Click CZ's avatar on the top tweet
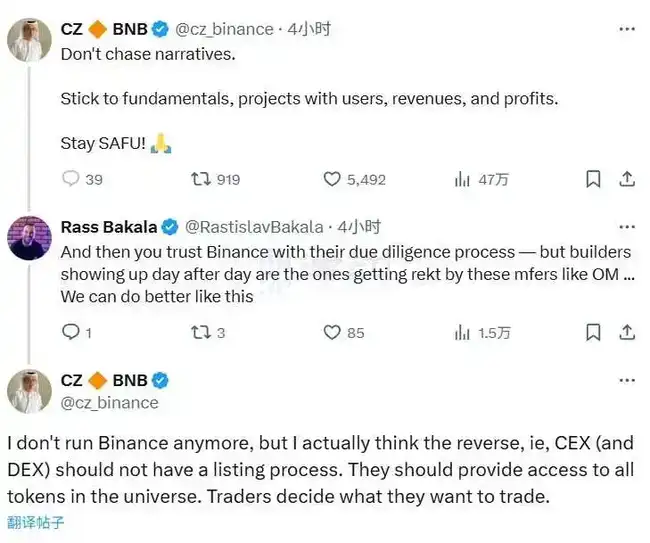This screenshot has height=543, width=650. 30,41
